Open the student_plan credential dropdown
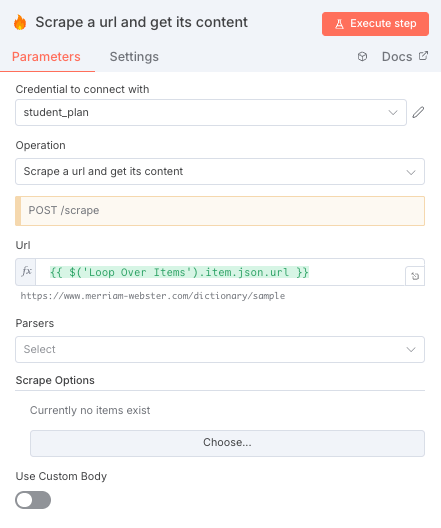Image resolution: width=441 pixels, height=528 pixels. [211, 112]
